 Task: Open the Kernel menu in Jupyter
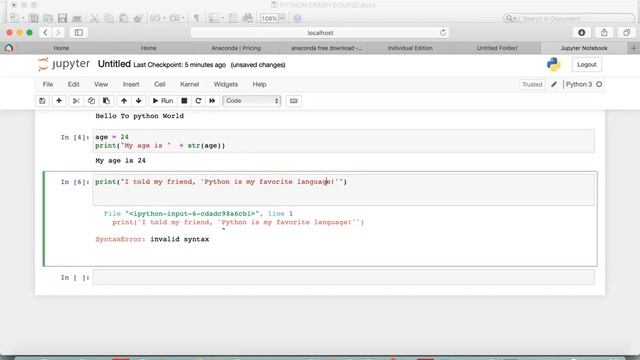(189, 84)
